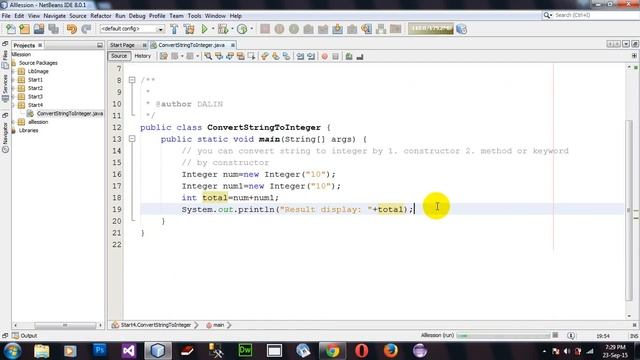Click the Clean and Build Project icon
The width and height of the screenshot is (640, 360).
click(x=189, y=29)
